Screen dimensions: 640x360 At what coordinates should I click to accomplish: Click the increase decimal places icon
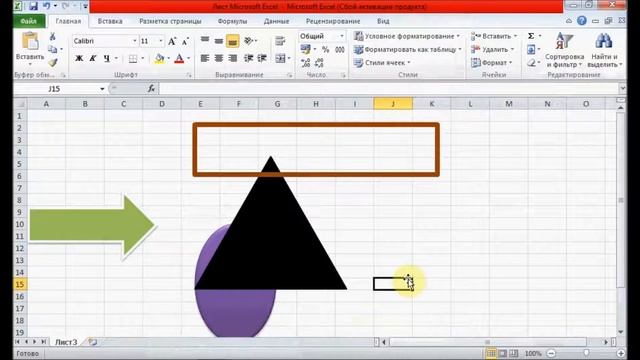(306, 62)
